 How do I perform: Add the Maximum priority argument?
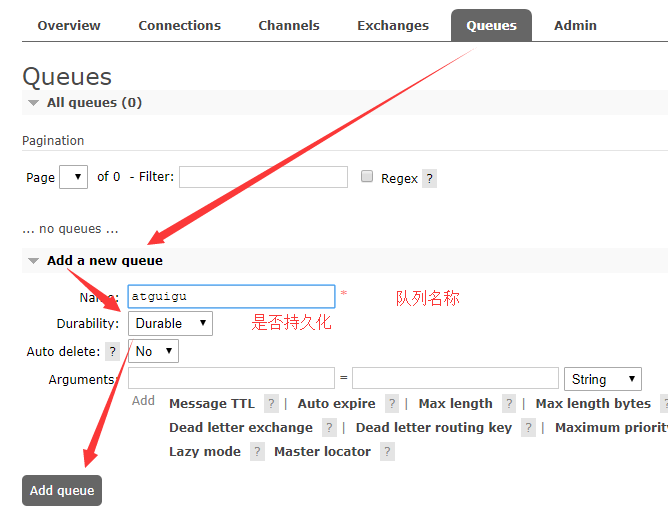(x=611, y=427)
